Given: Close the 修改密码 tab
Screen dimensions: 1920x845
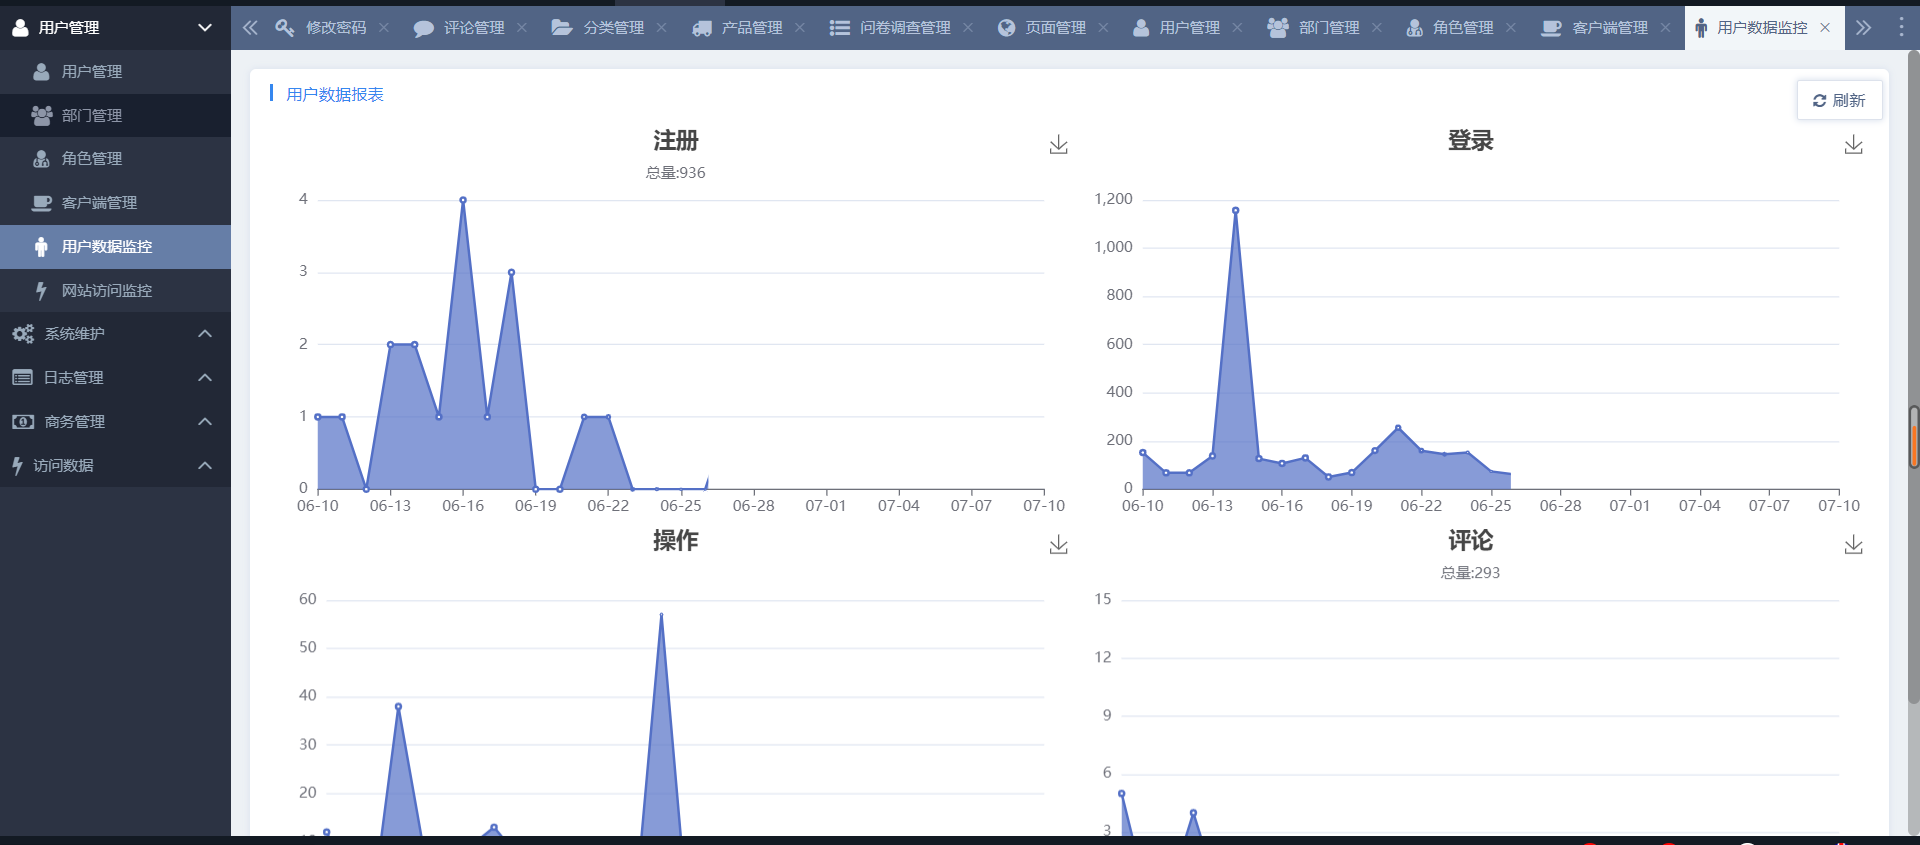Looking at the screenshot, I should click(384, 28).
